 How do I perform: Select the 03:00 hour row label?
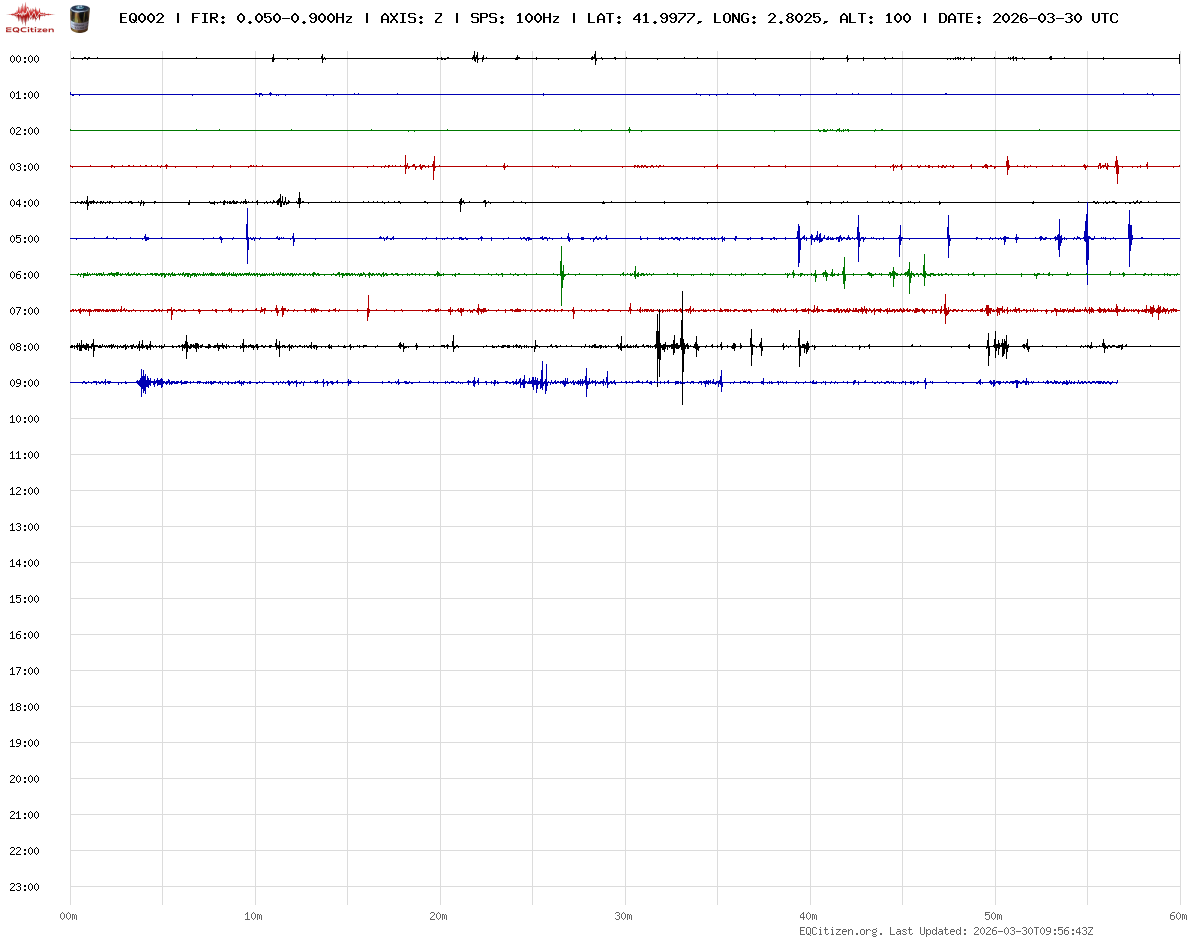pos(24,167)
